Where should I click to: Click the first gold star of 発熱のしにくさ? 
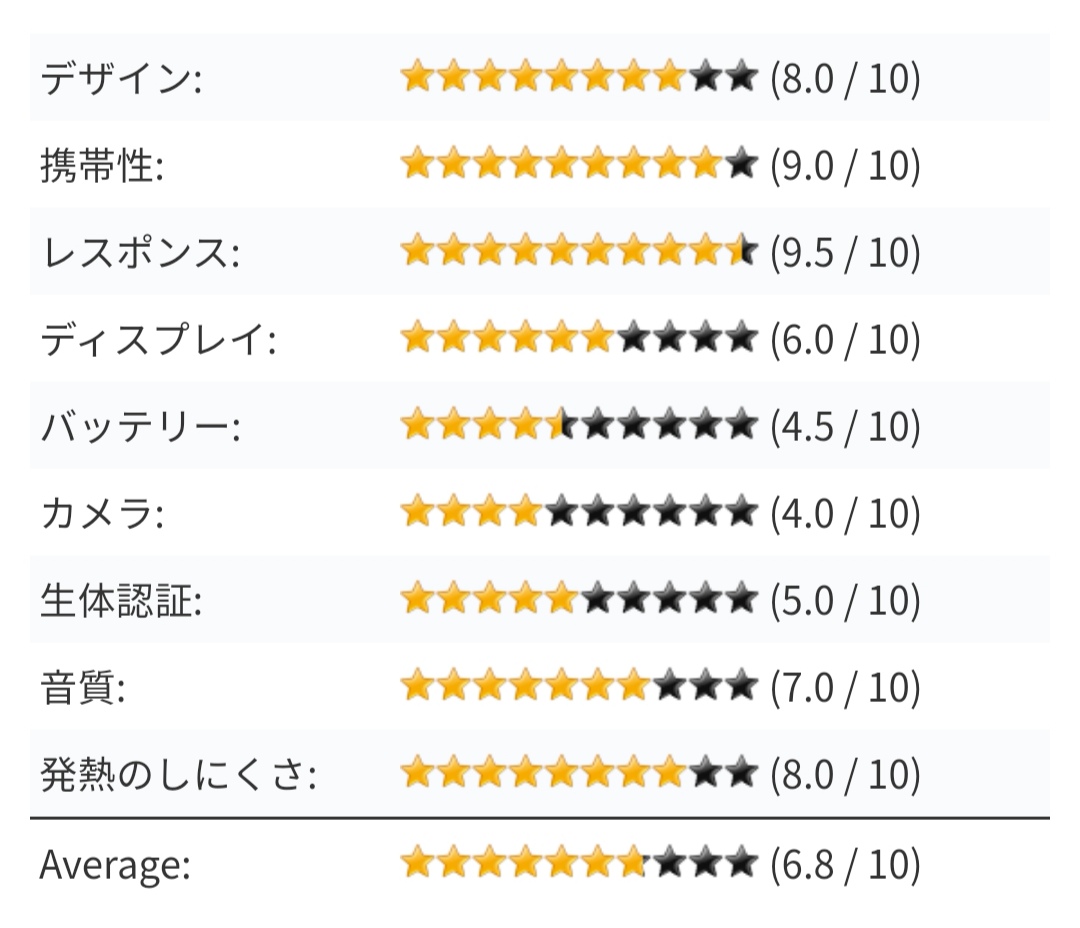(x=417, y=774)
